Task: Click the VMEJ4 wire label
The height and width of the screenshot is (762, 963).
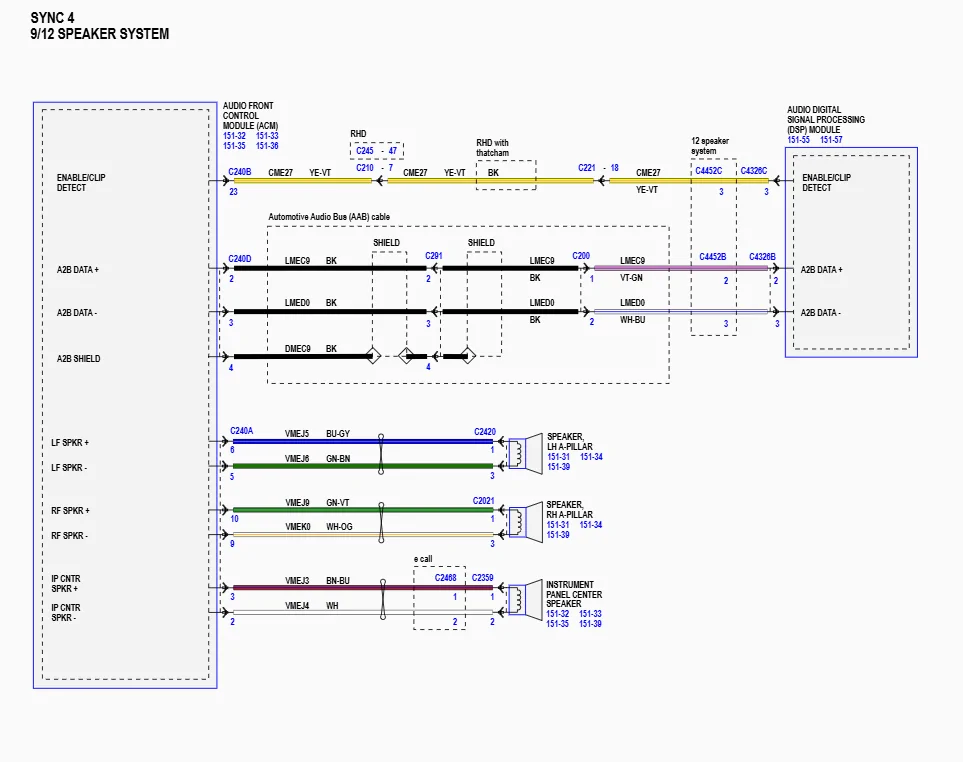Action: (297, 605)
